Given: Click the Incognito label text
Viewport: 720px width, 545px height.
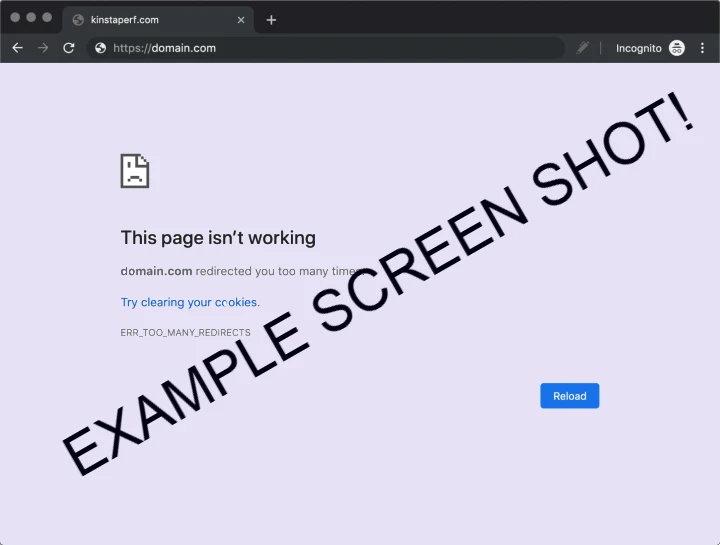Looking at the screenshot, I should [638, 48].
